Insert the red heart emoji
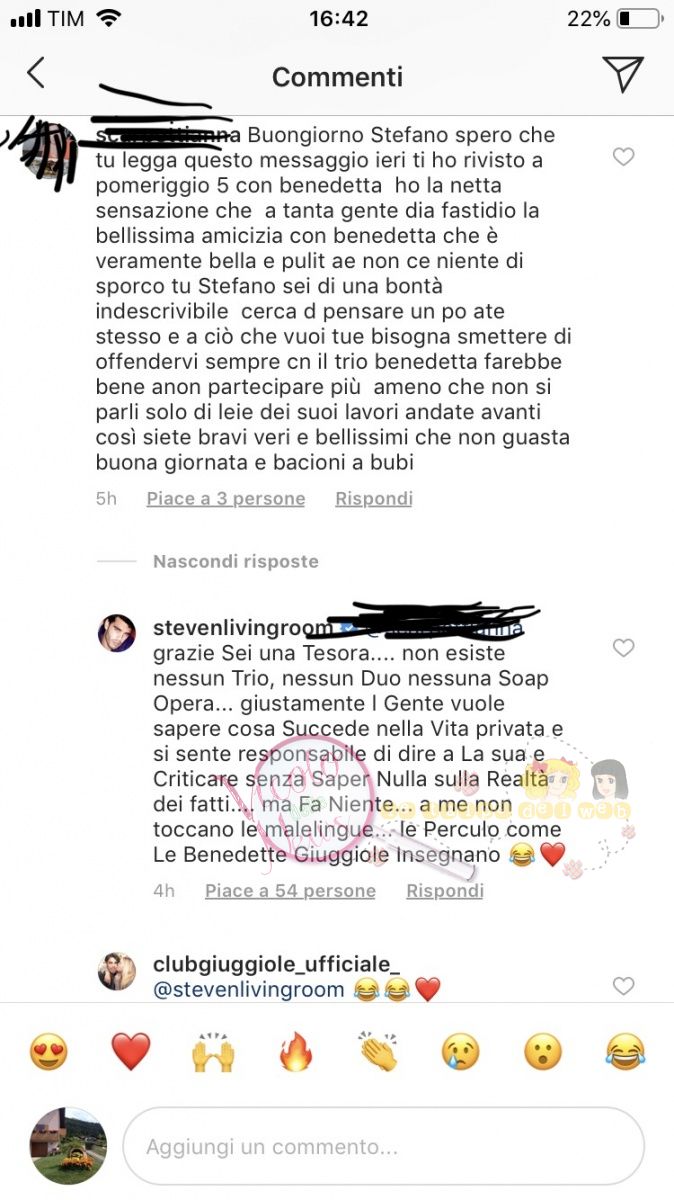 tap(130, 1052)
